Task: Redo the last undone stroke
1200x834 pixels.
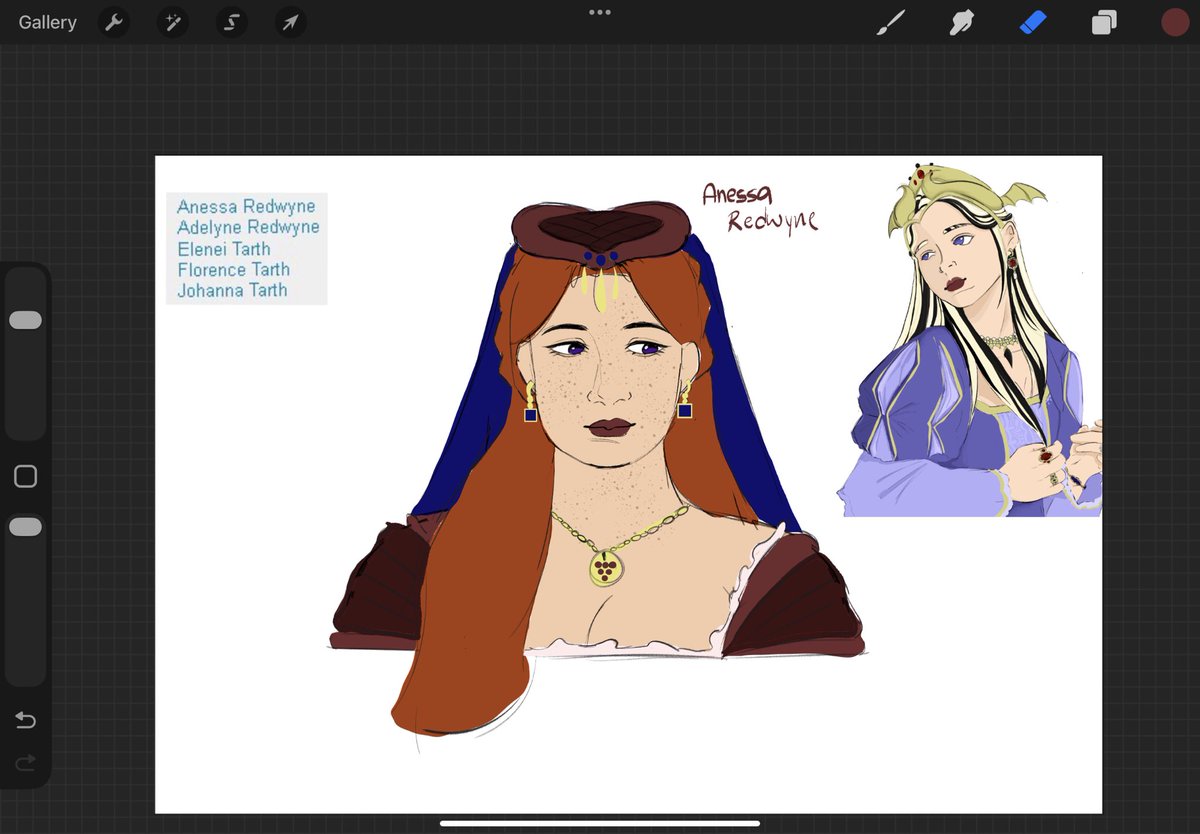Action: coord(26,763)
